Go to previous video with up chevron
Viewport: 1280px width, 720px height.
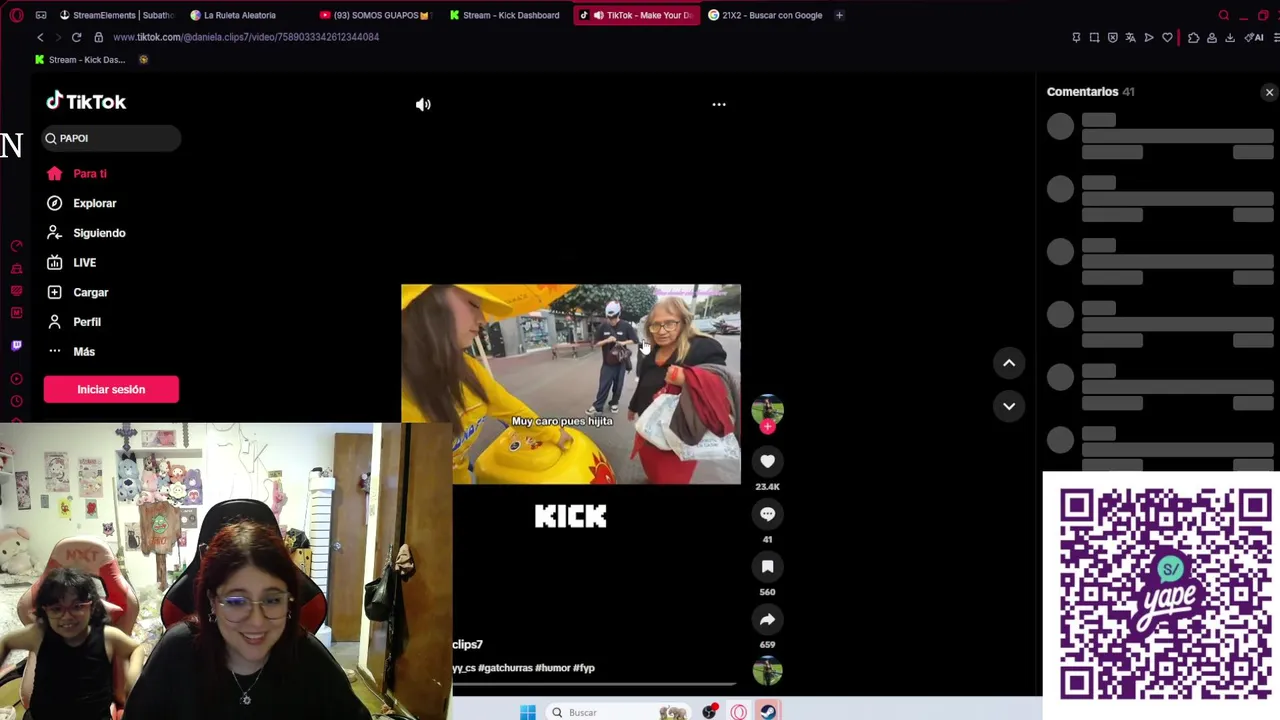coord(1009,363)
